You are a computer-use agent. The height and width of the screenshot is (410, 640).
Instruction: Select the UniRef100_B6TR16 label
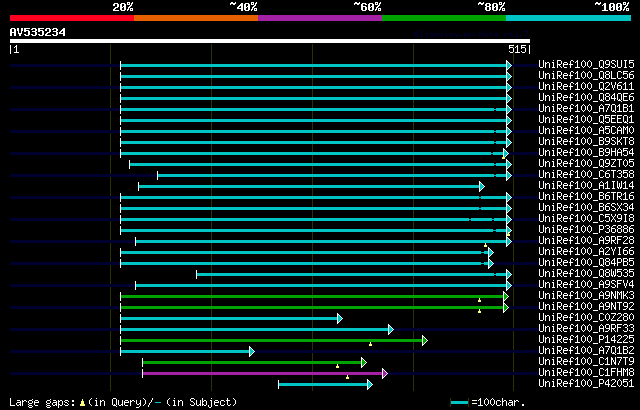pos(586,197)
